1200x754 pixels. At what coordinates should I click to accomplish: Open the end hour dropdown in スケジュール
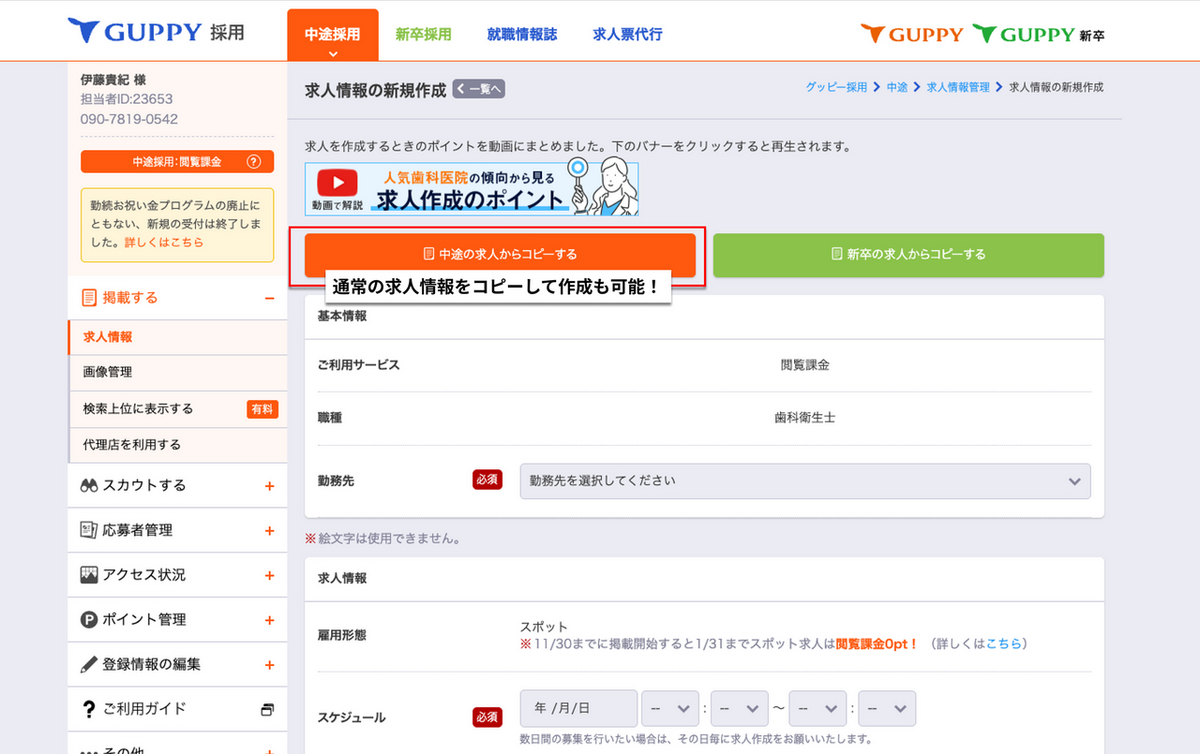(817, 709)
